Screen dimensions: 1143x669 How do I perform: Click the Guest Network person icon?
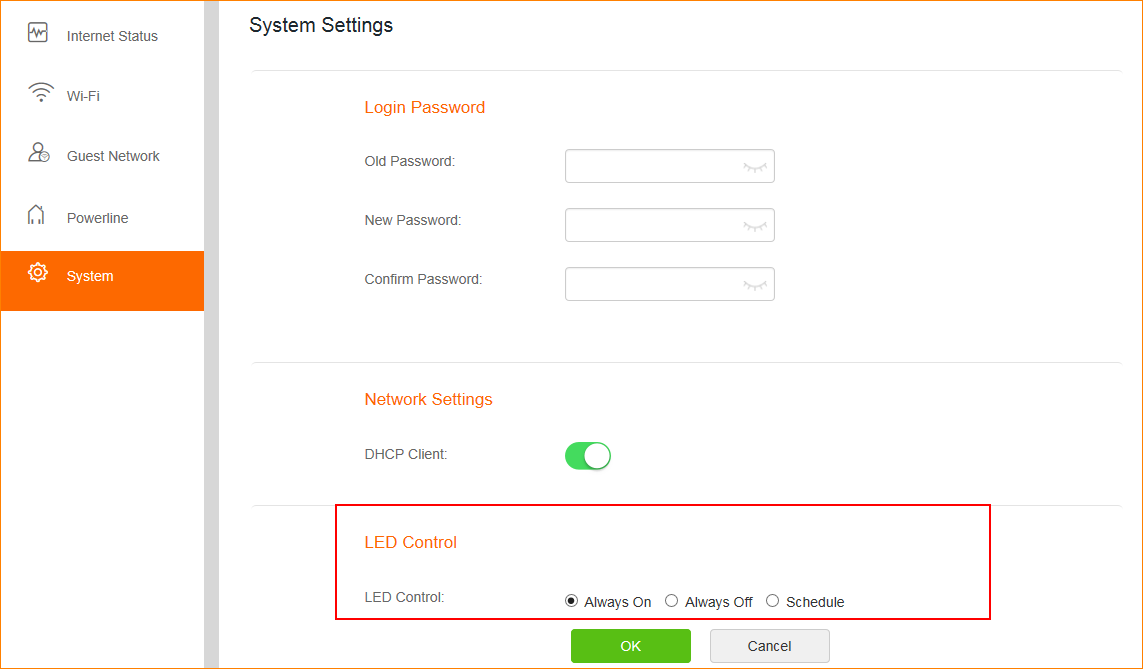point(39,153)
